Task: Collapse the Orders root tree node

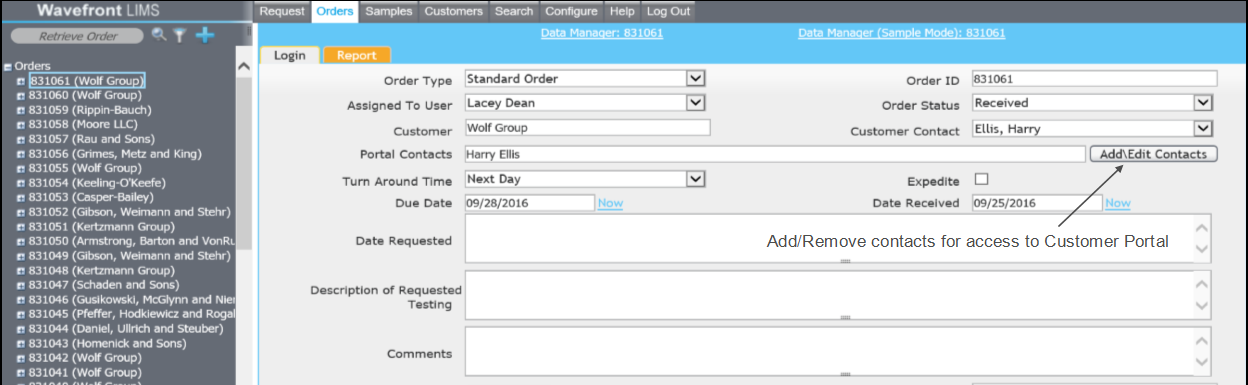Action: pos(8,67)
